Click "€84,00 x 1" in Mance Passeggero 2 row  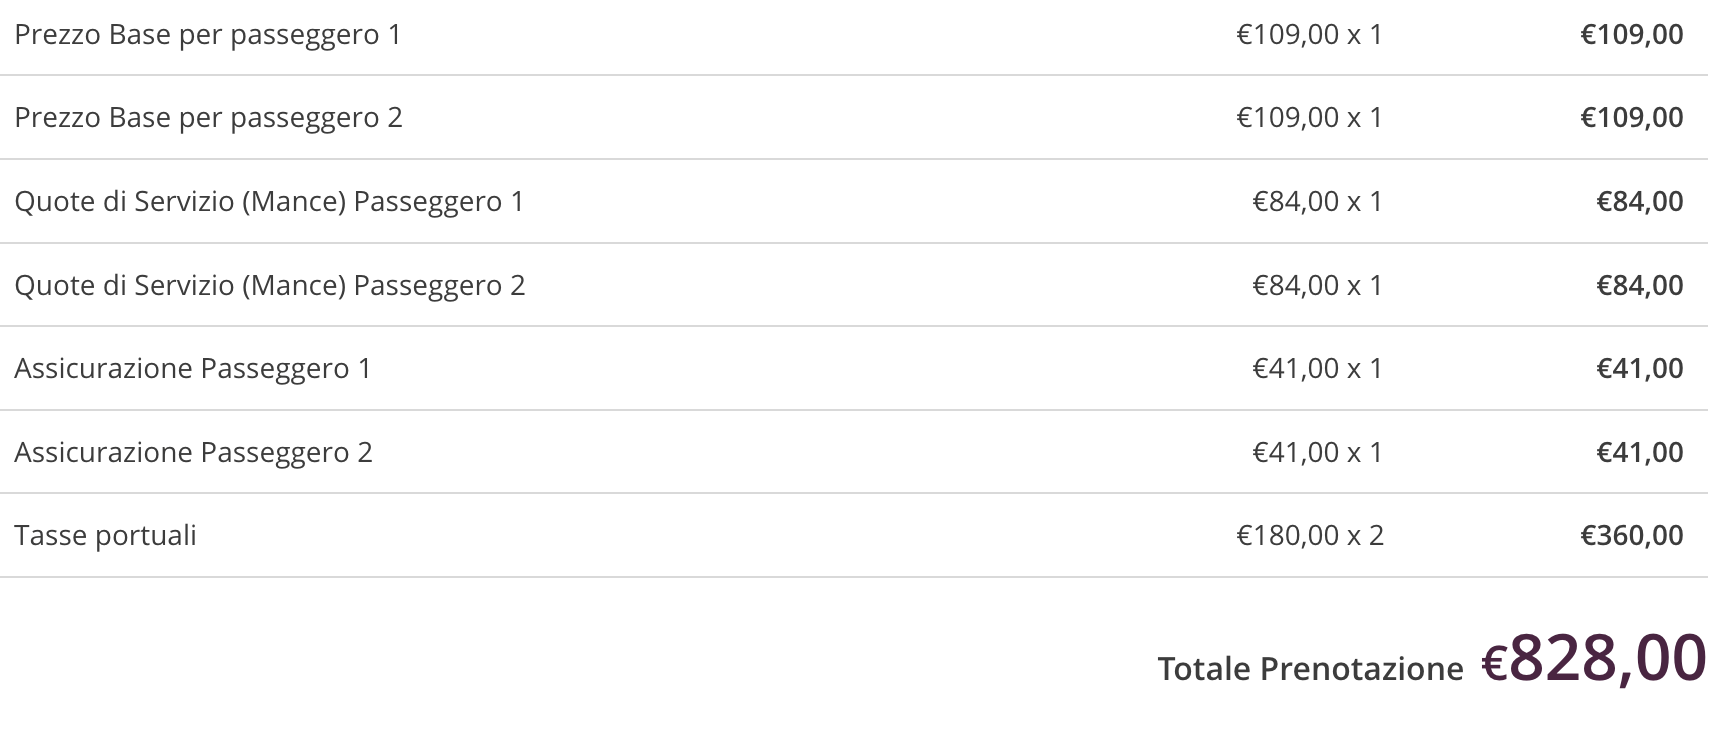pos(1317,286)
